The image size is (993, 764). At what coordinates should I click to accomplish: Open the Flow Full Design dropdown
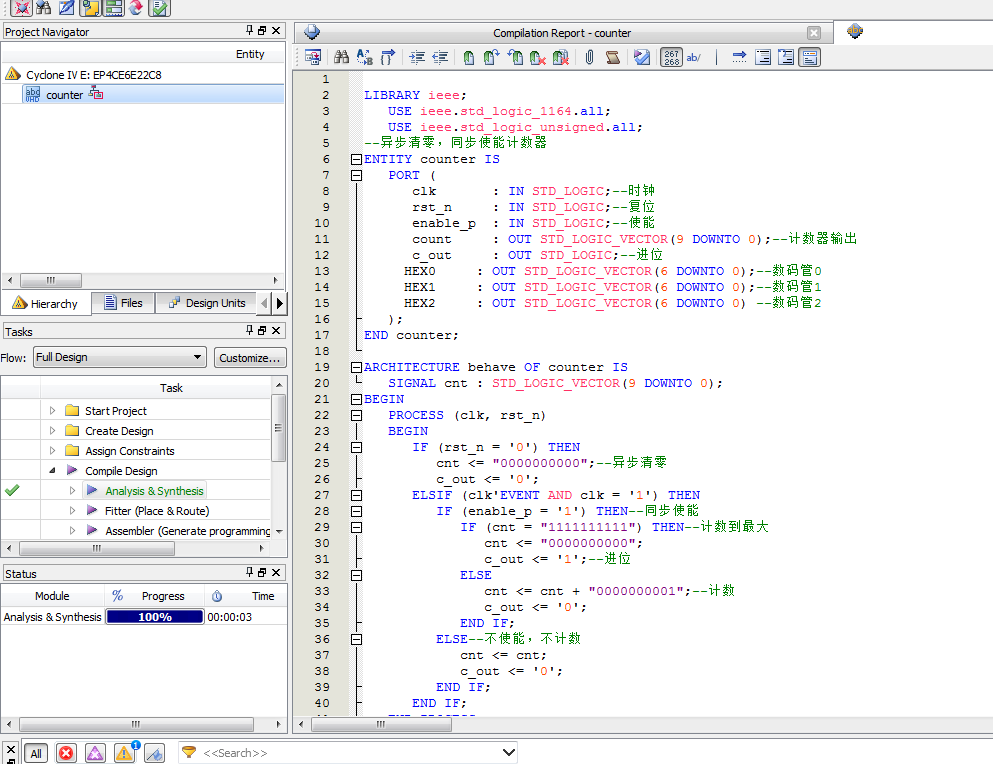[x=119, y=357]
